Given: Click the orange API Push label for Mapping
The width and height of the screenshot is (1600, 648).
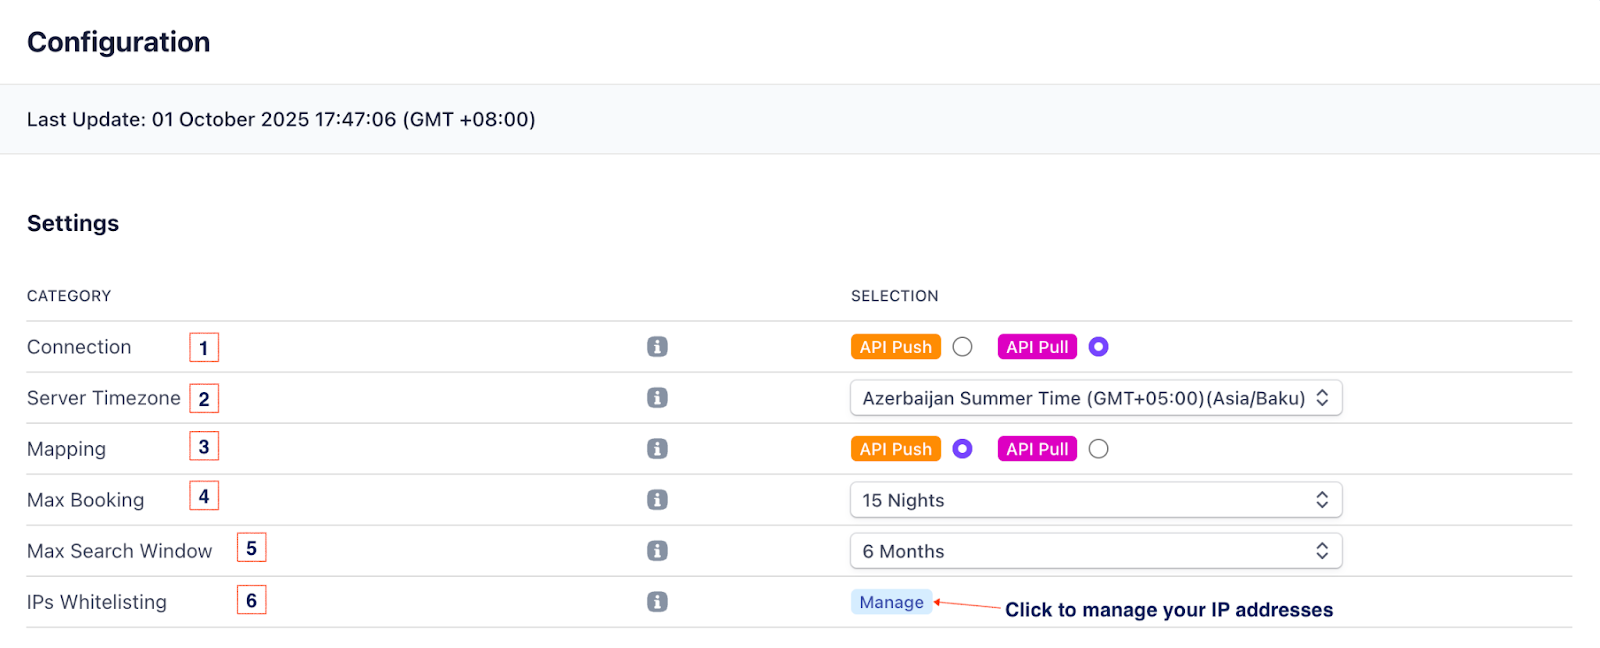Looking at the screenshot, I should pyautogui.click(x=895, y=449).
